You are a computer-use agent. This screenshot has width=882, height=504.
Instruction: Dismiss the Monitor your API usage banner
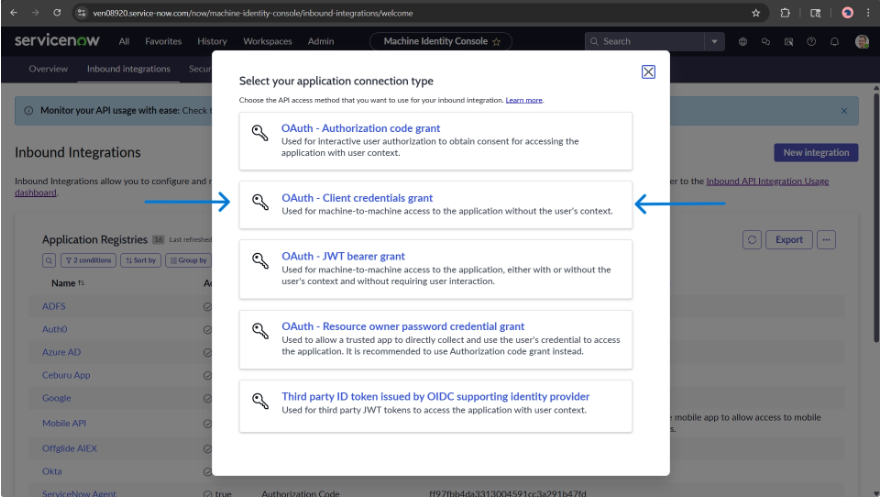click(x=844, y=111)
